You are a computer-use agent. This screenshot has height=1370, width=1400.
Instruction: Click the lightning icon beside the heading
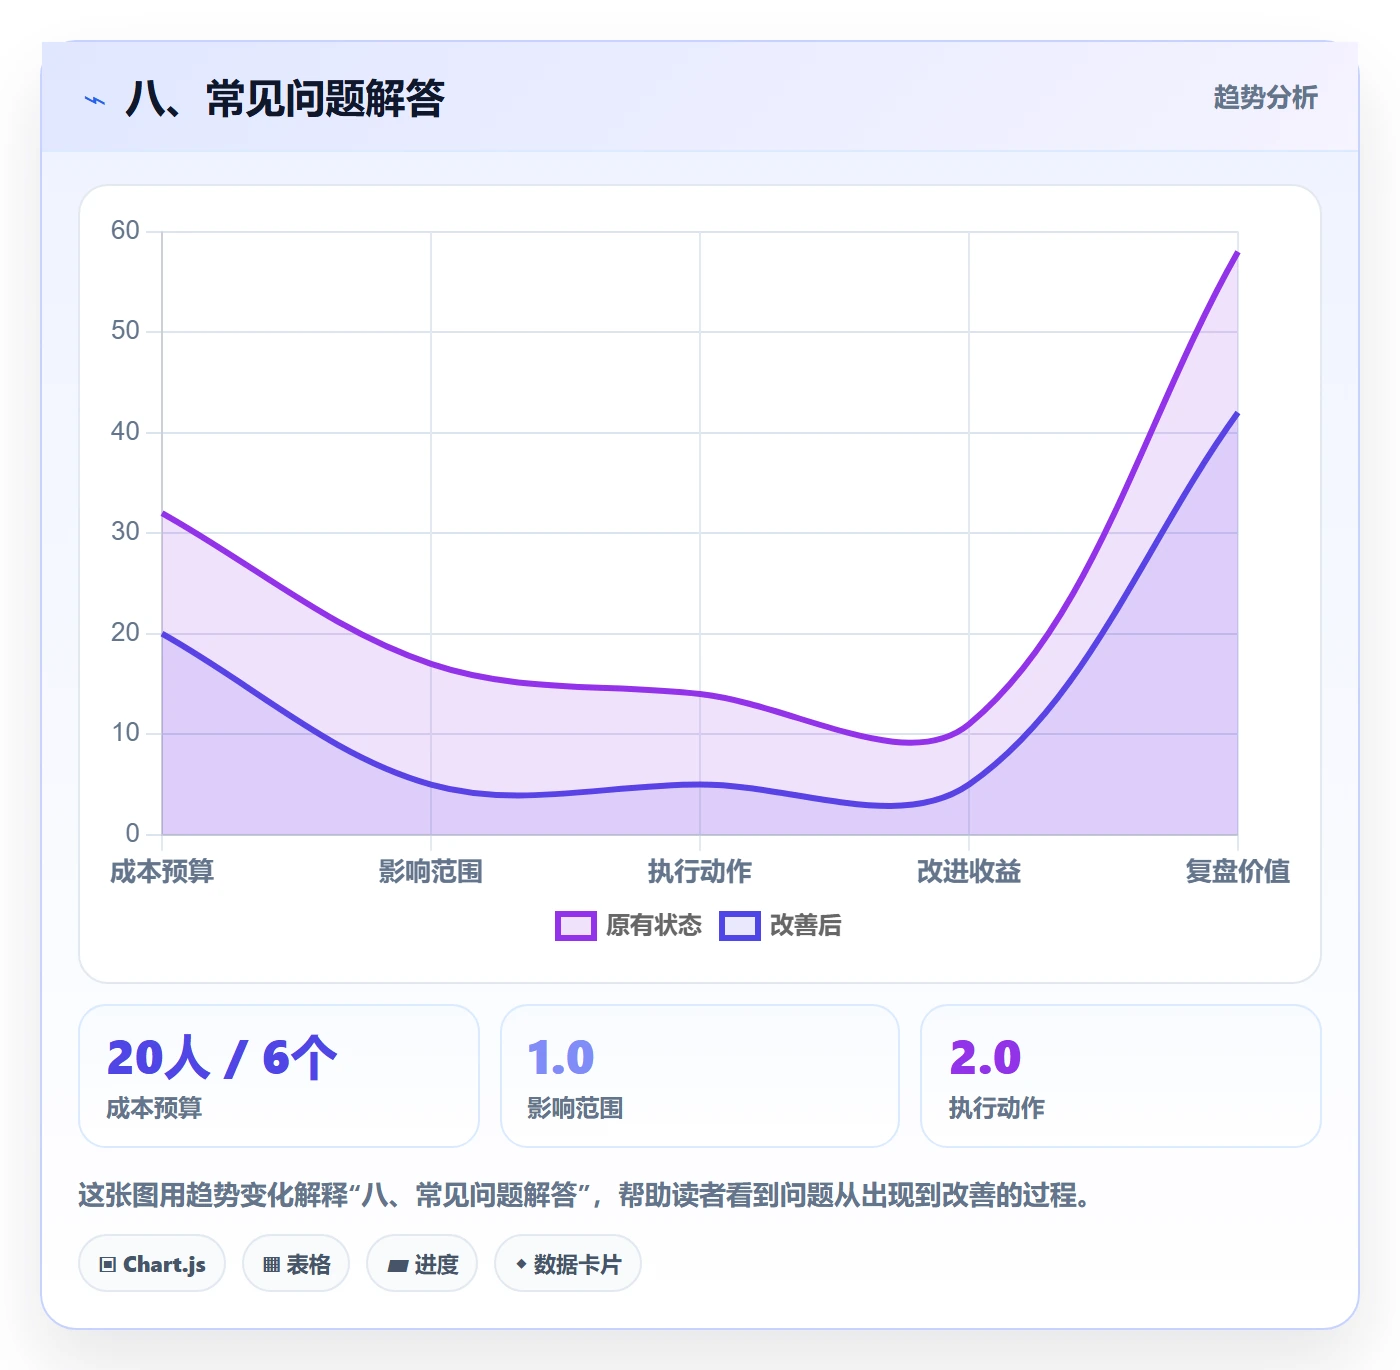[x=95, y=100]
